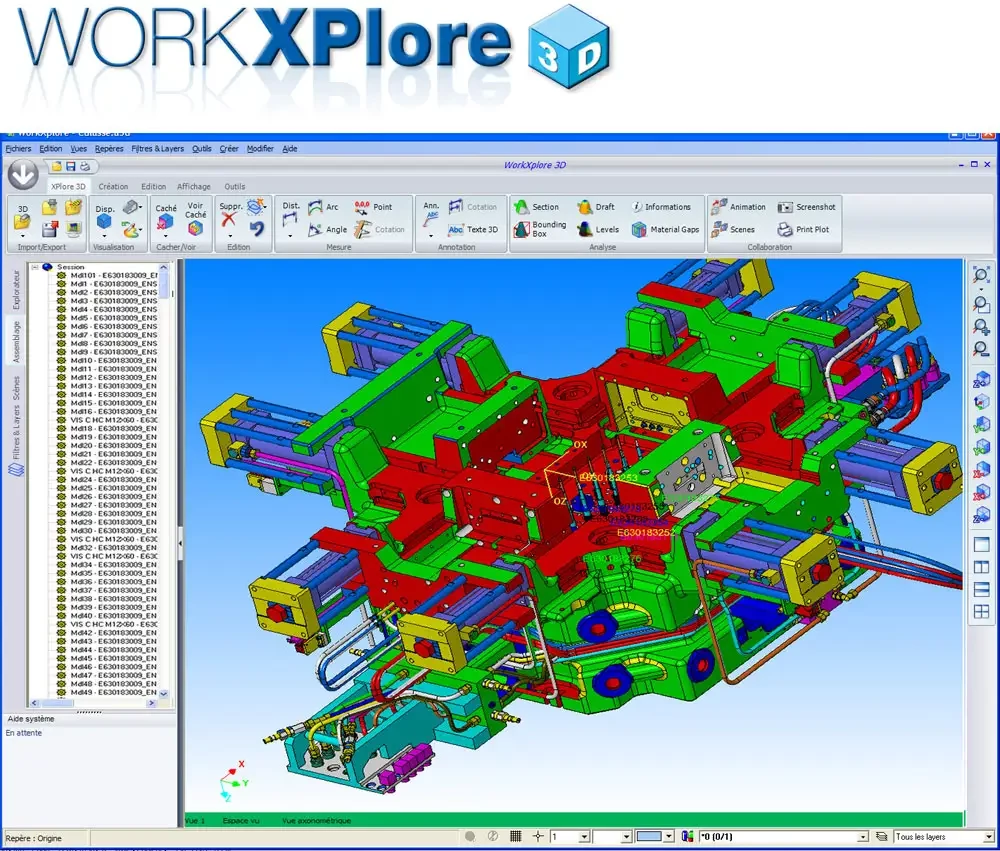Image resolution: width=1000 pixels, height=851 pixels.
Task: Open the Repères menu
Action: pyautogui.click(x=109, y=149)
